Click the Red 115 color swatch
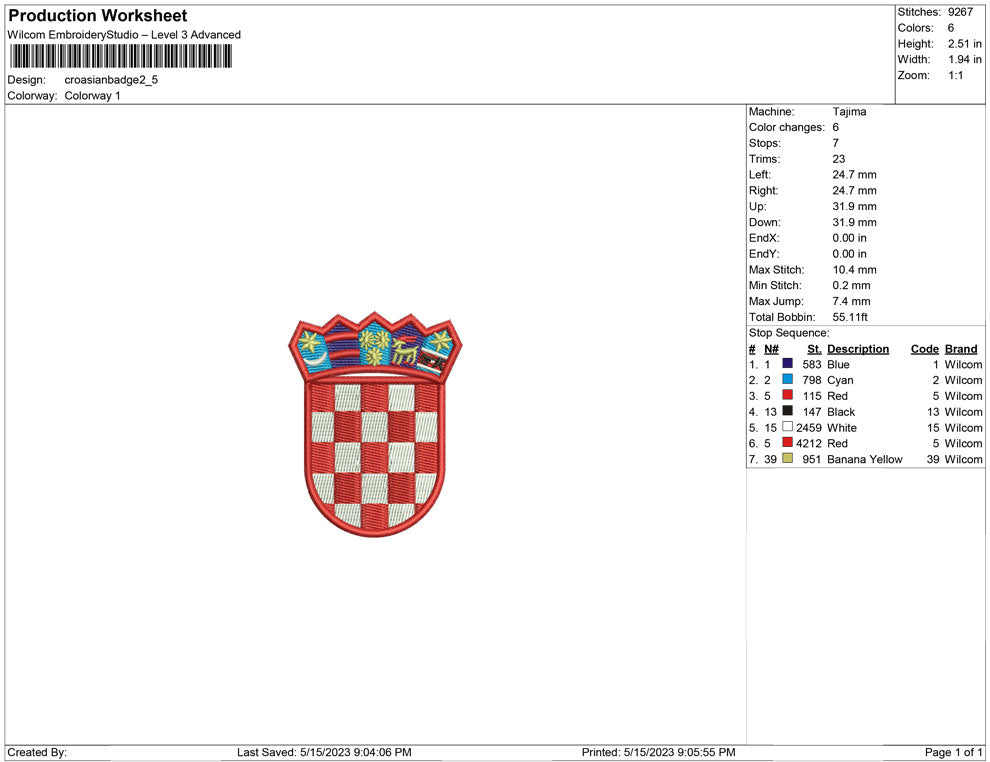The width and height of the screenshot is (990, 762). click(x=786, y=396)
